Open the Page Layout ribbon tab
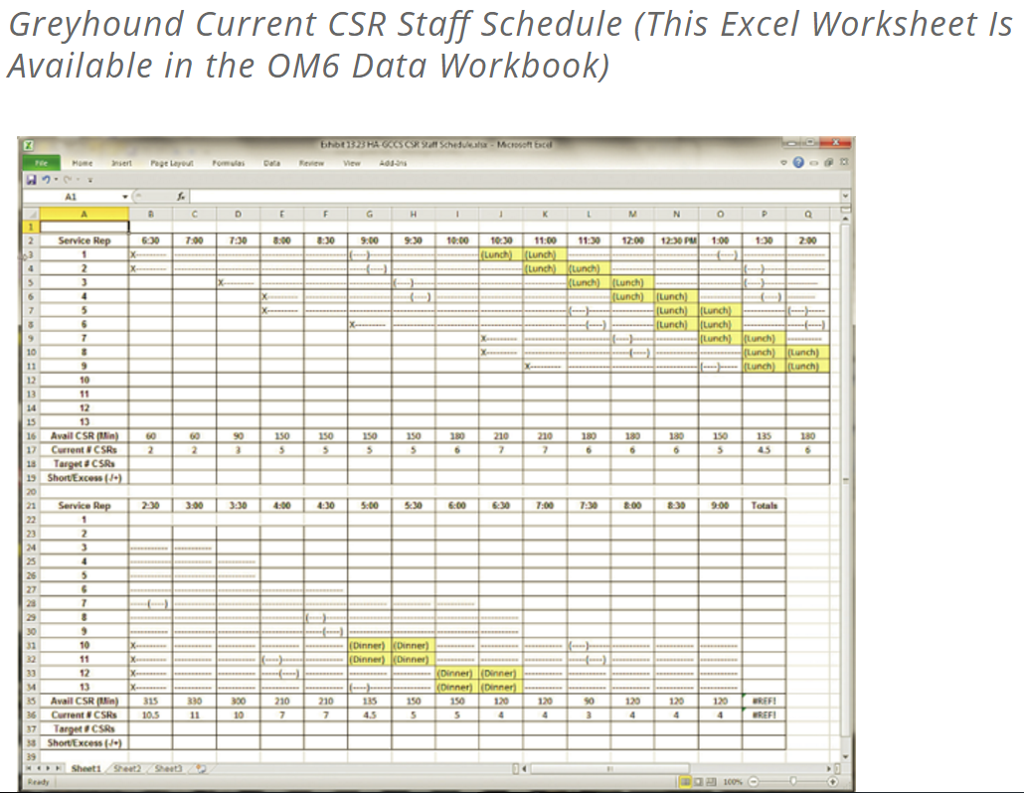Viewport: 1024px width, 793px height. (x=172, y=163)
